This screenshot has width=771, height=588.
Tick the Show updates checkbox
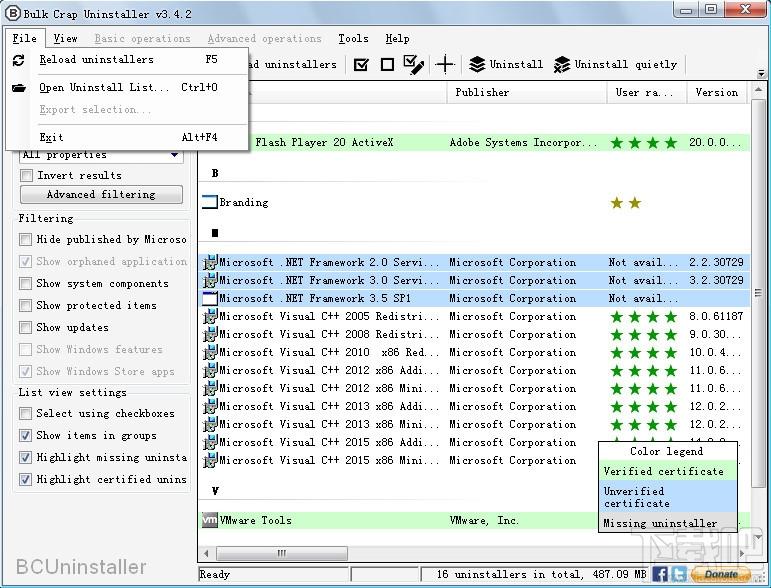[x=25, y=327]
